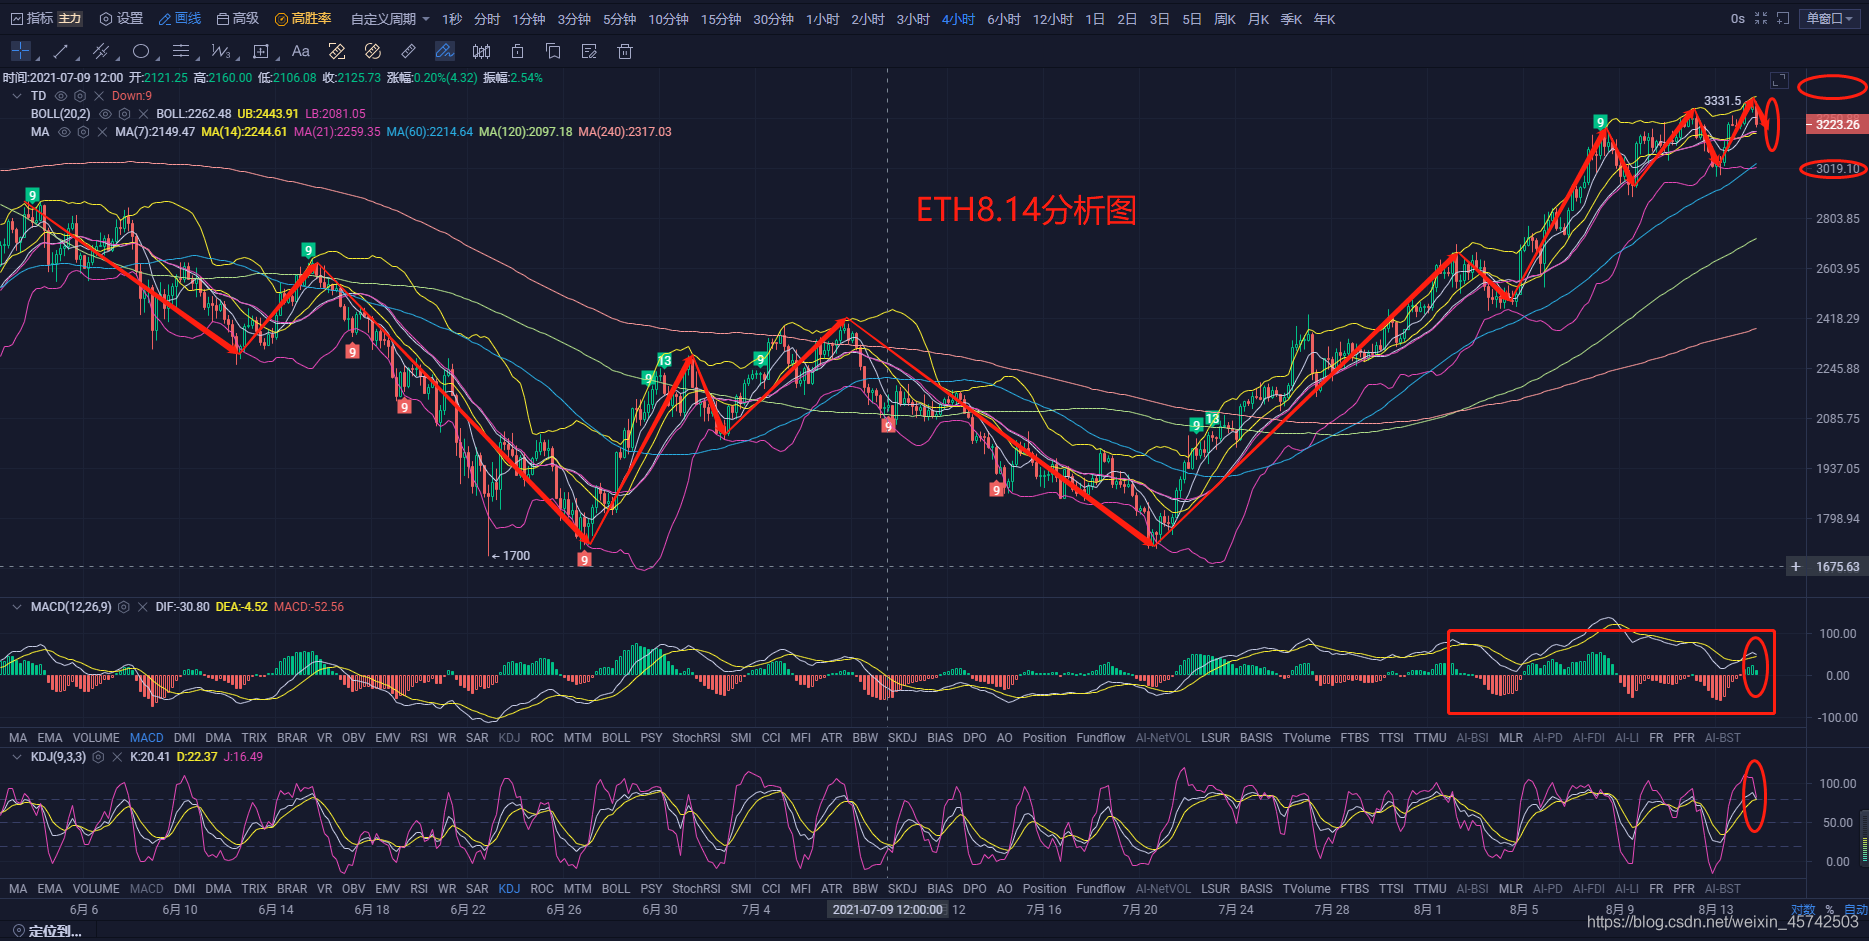Collapse the MACD pane chevron

(x=17, y=607)
